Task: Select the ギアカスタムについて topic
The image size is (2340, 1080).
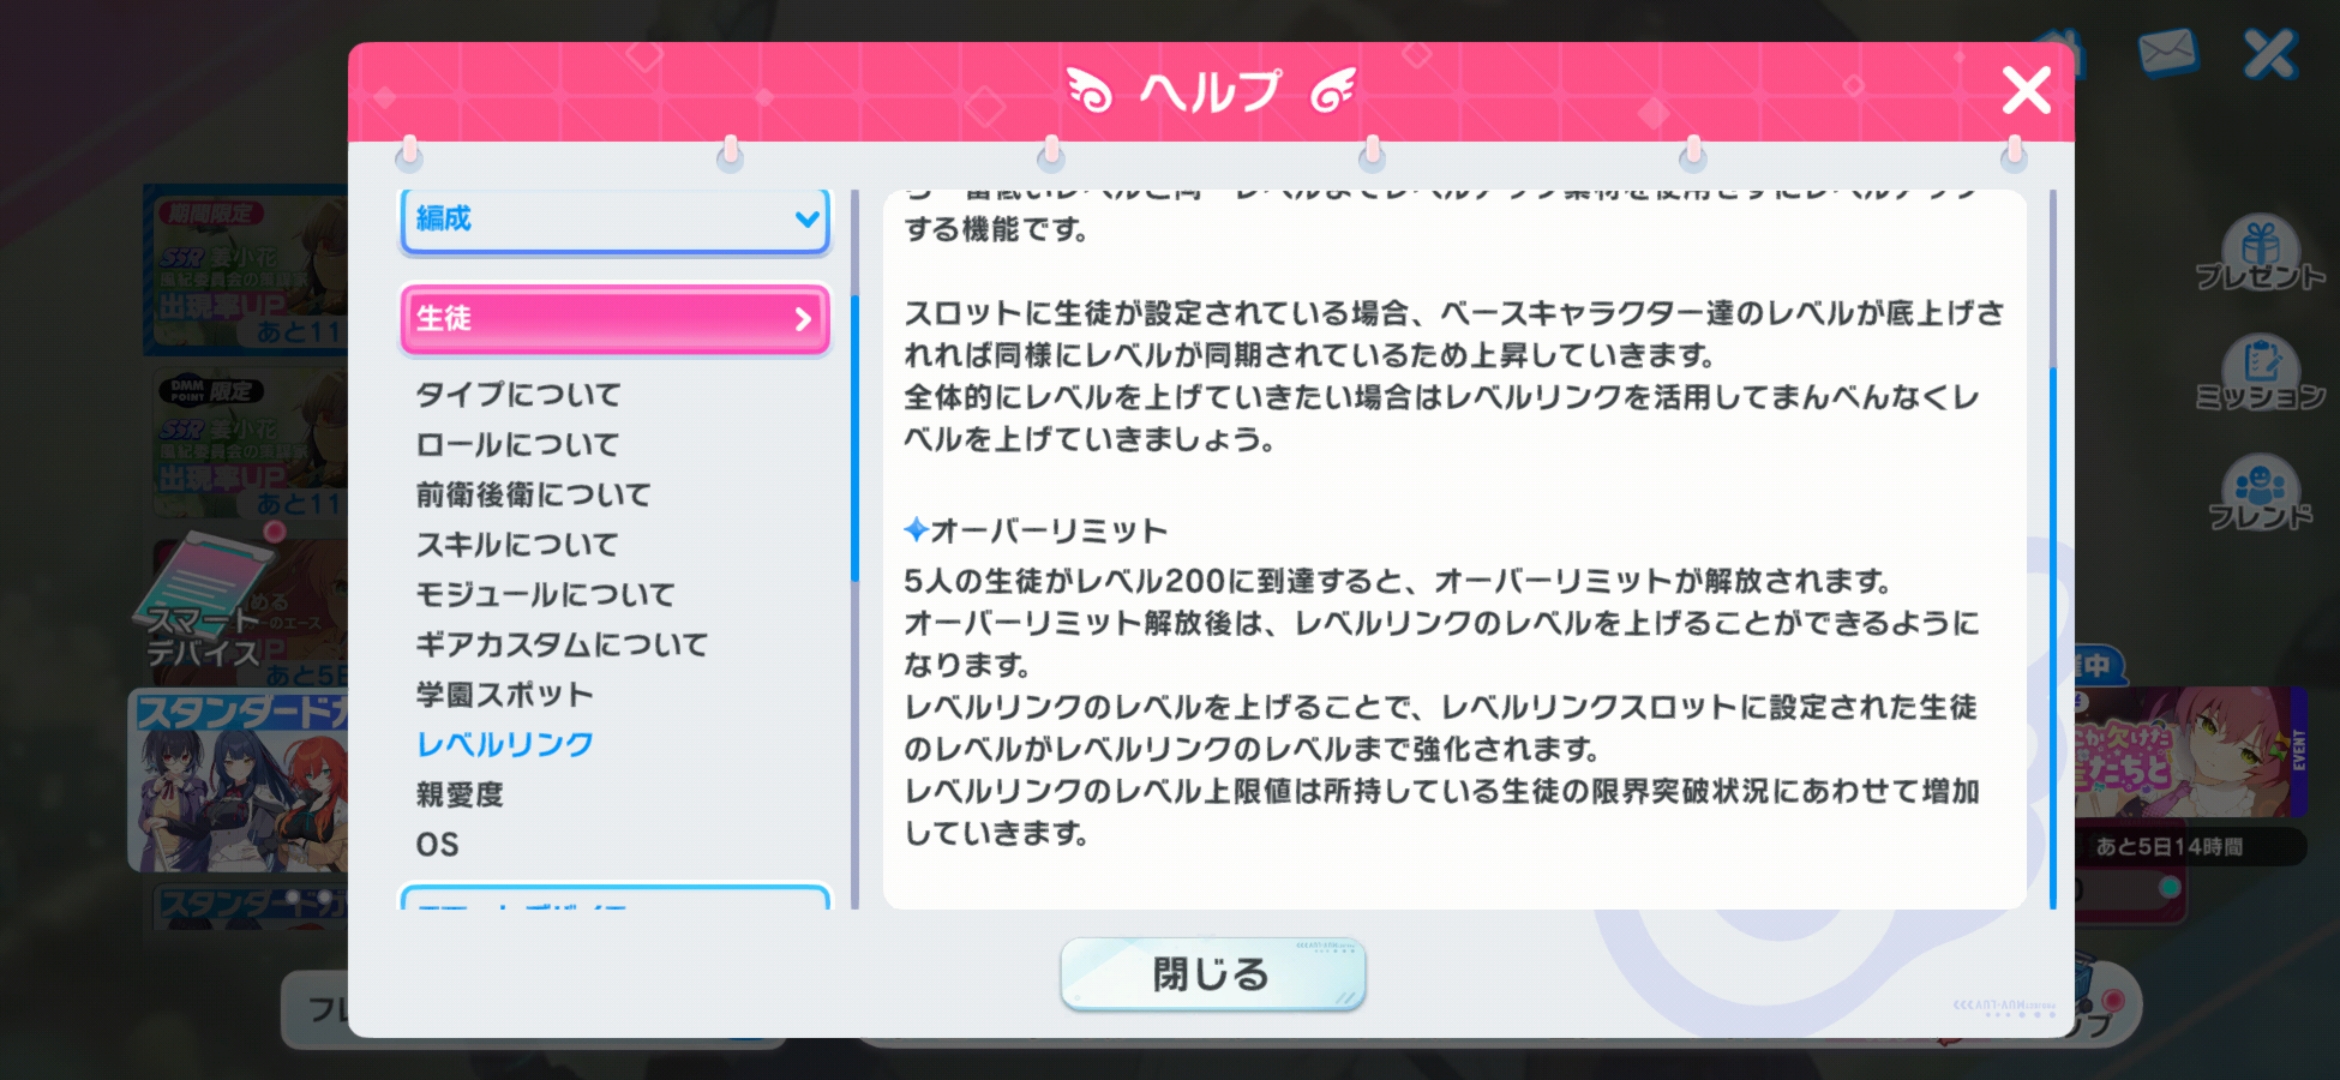Action: pos(562,644)
